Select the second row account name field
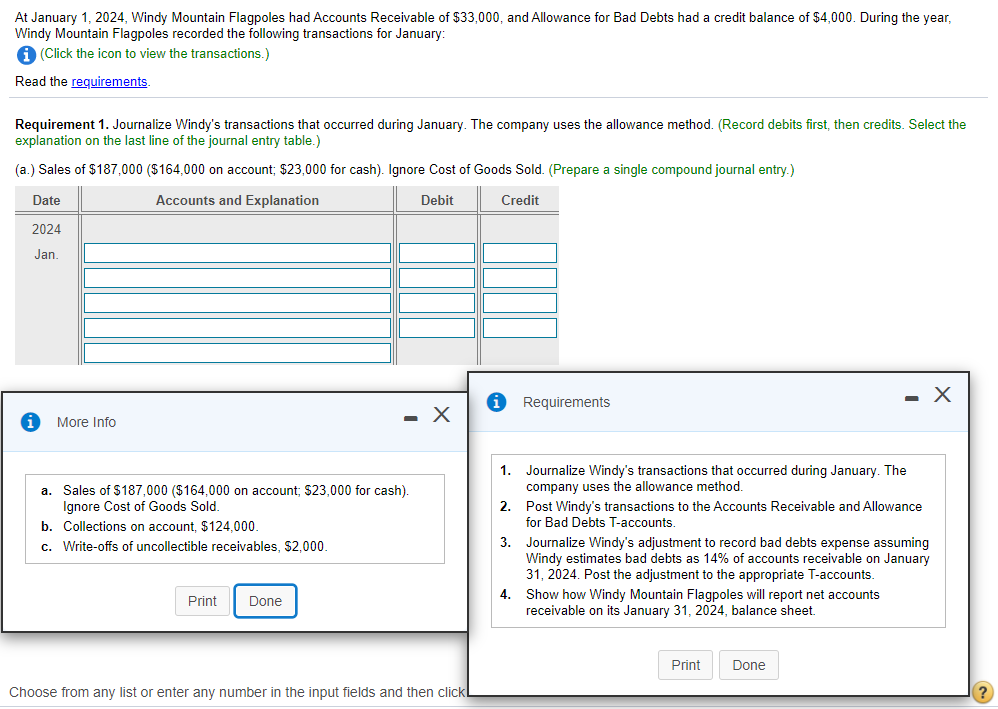998x709 pixels. (x=237, y=278)
